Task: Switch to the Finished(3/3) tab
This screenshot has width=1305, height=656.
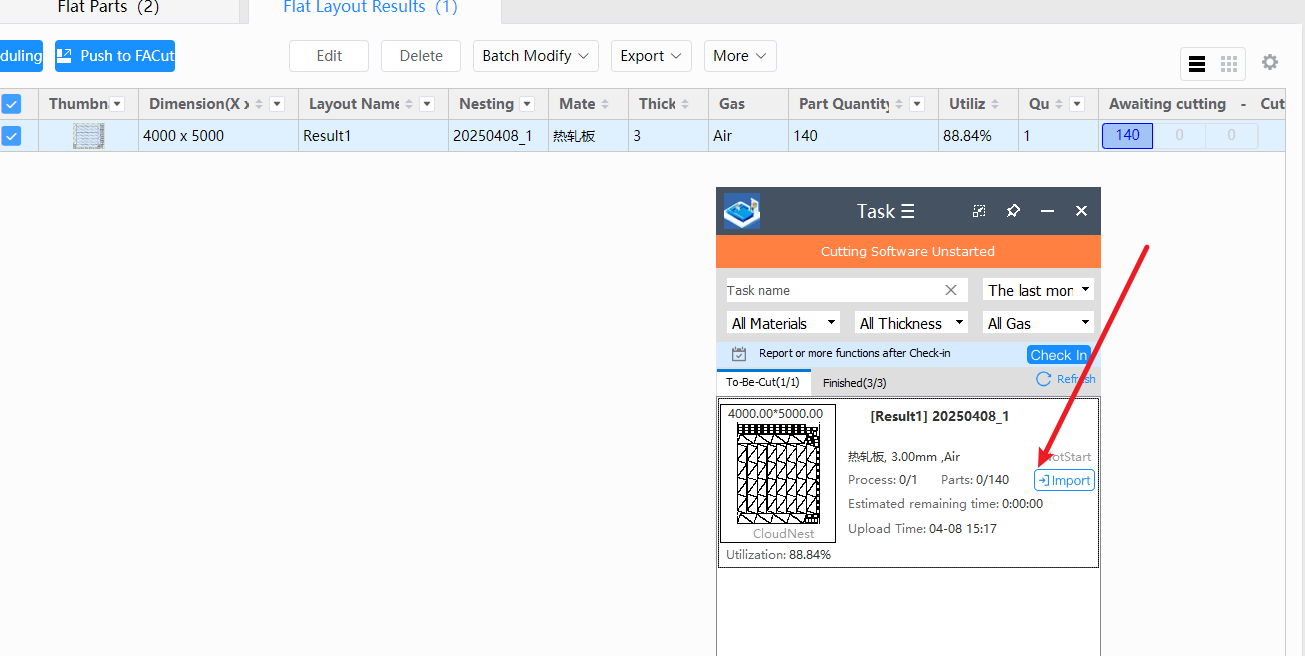Action: tap(854, 382)
